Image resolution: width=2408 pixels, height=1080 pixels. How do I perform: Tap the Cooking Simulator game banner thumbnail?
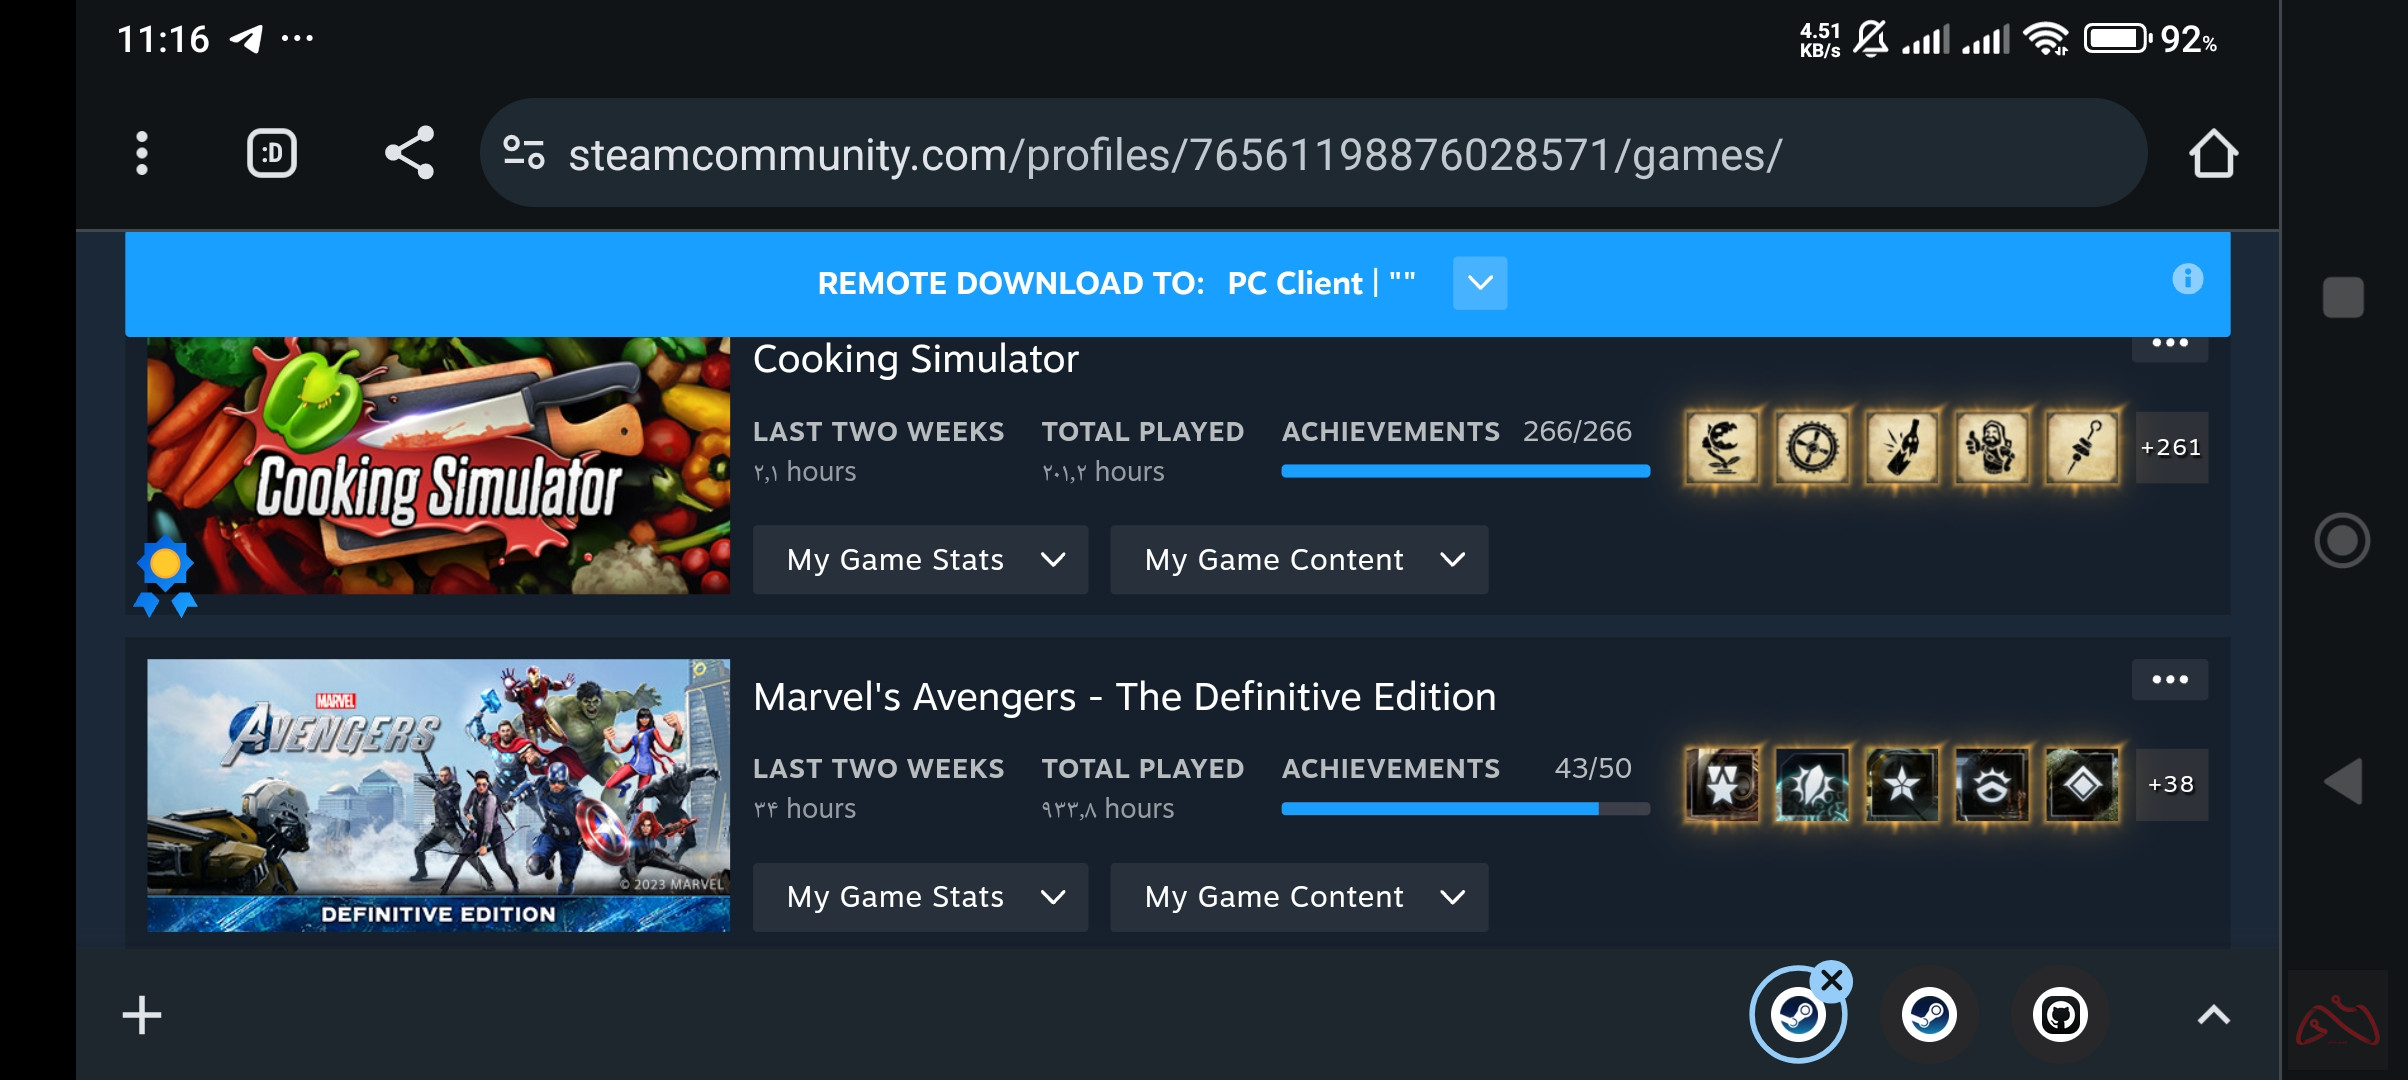pos(437,465)
